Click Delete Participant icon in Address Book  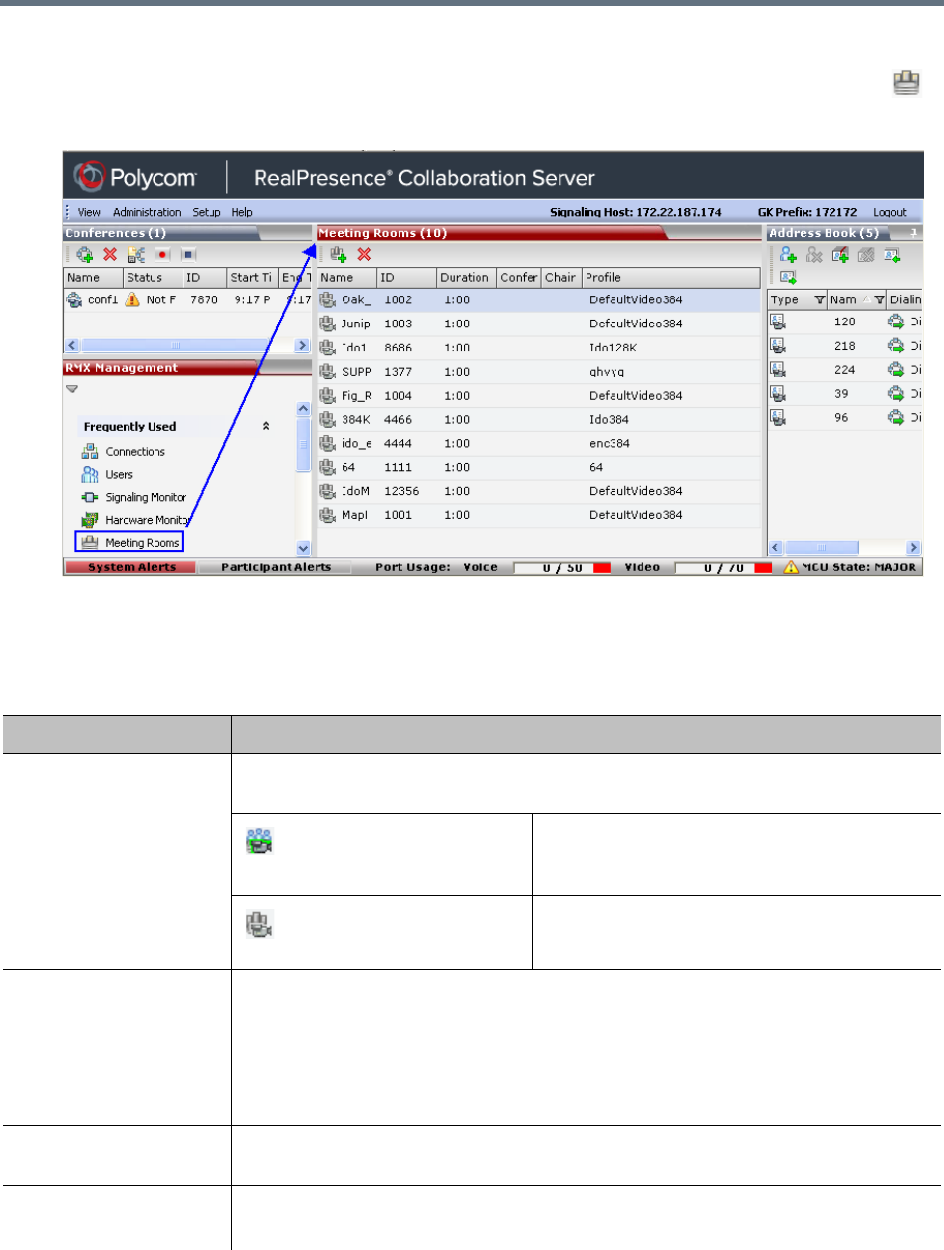[814, 254]
